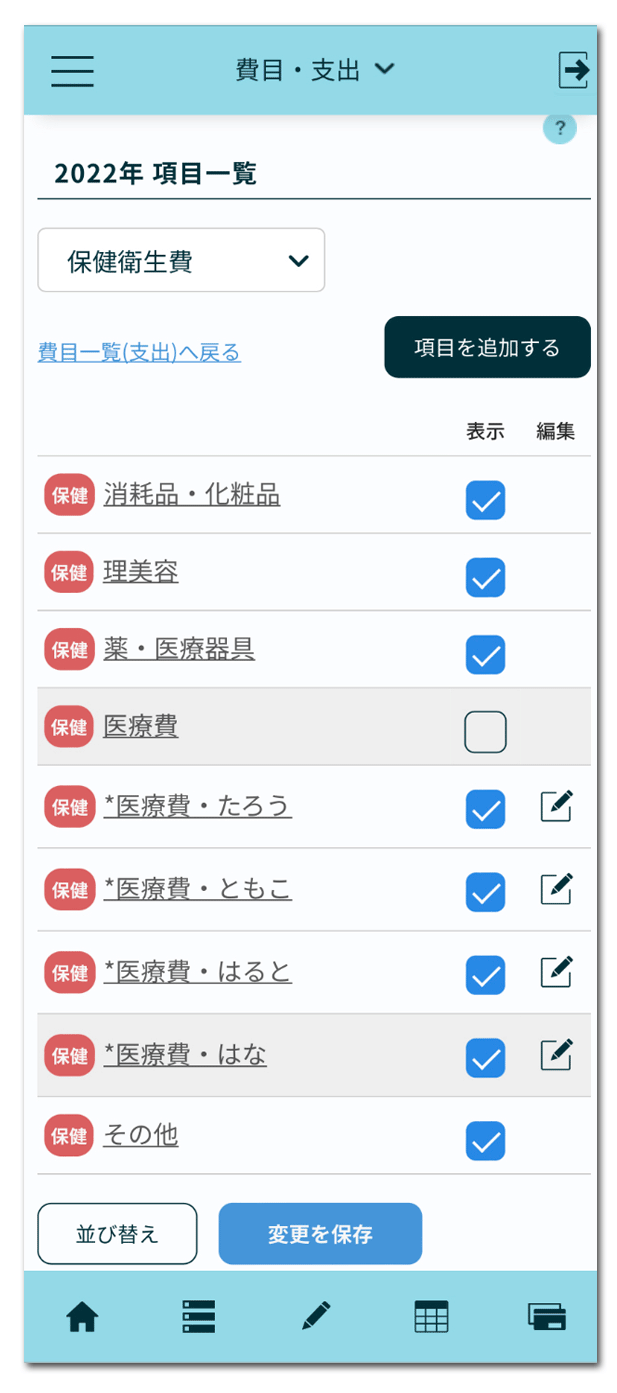Viewport: 617px width, 1393px height.
Task: Enable display for 医療費
Action: [x=485, y=732]
